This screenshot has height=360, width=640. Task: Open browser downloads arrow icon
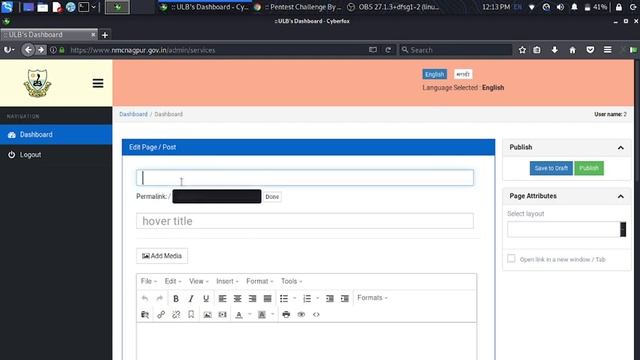[555, 50]
